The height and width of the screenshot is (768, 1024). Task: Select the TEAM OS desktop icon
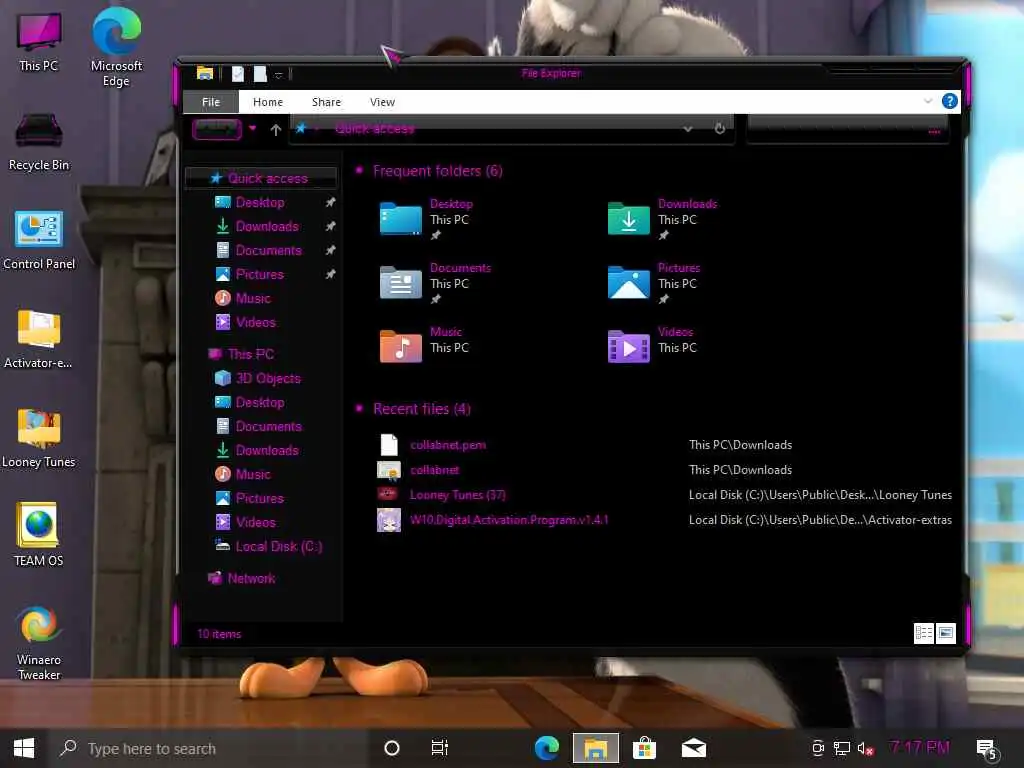39,534
